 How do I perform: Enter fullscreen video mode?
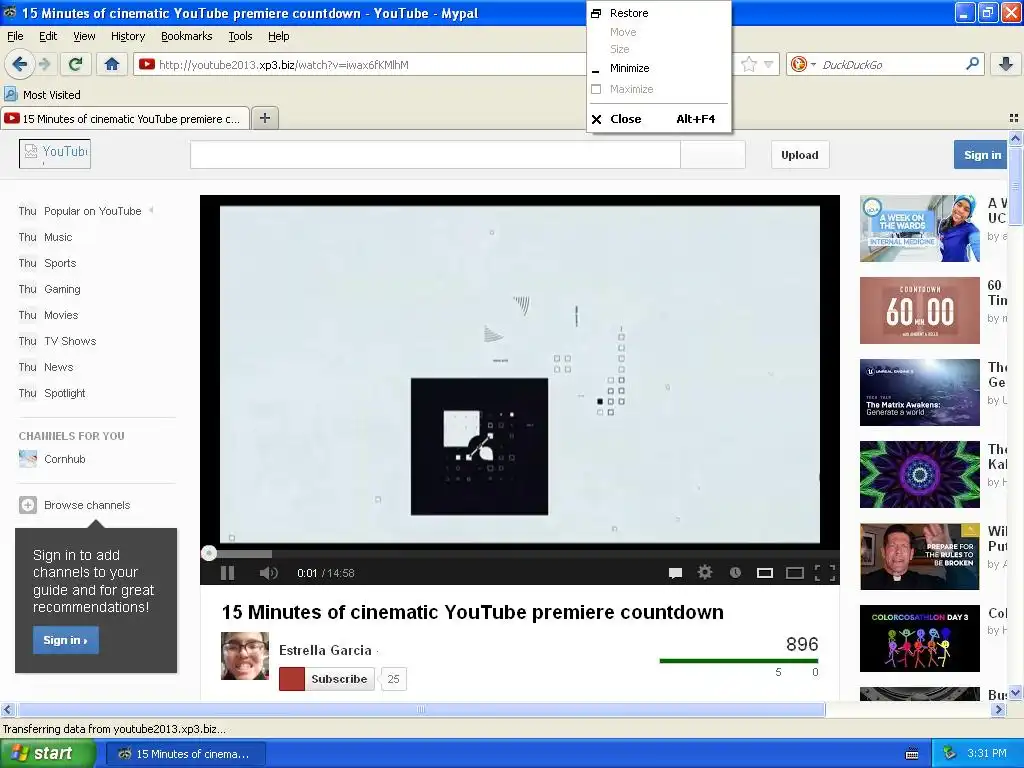click(x=825, y=573)
